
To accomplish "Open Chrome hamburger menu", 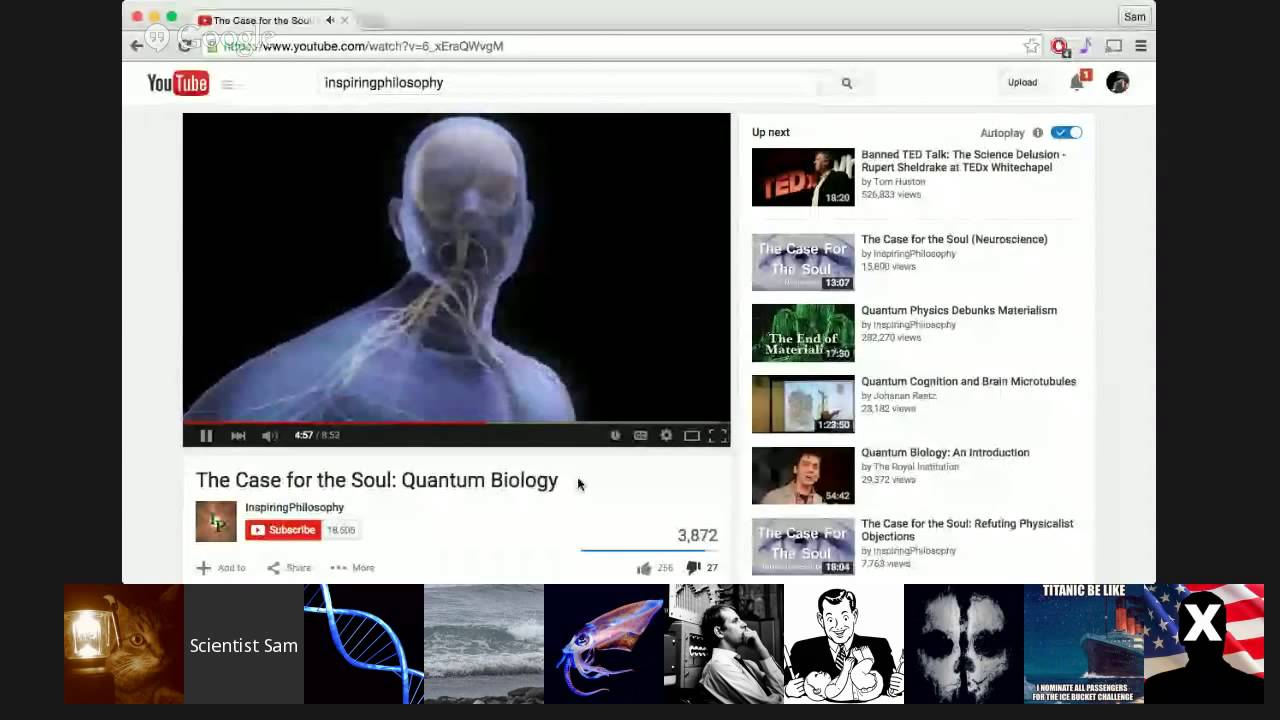I will coord(1141,46).
